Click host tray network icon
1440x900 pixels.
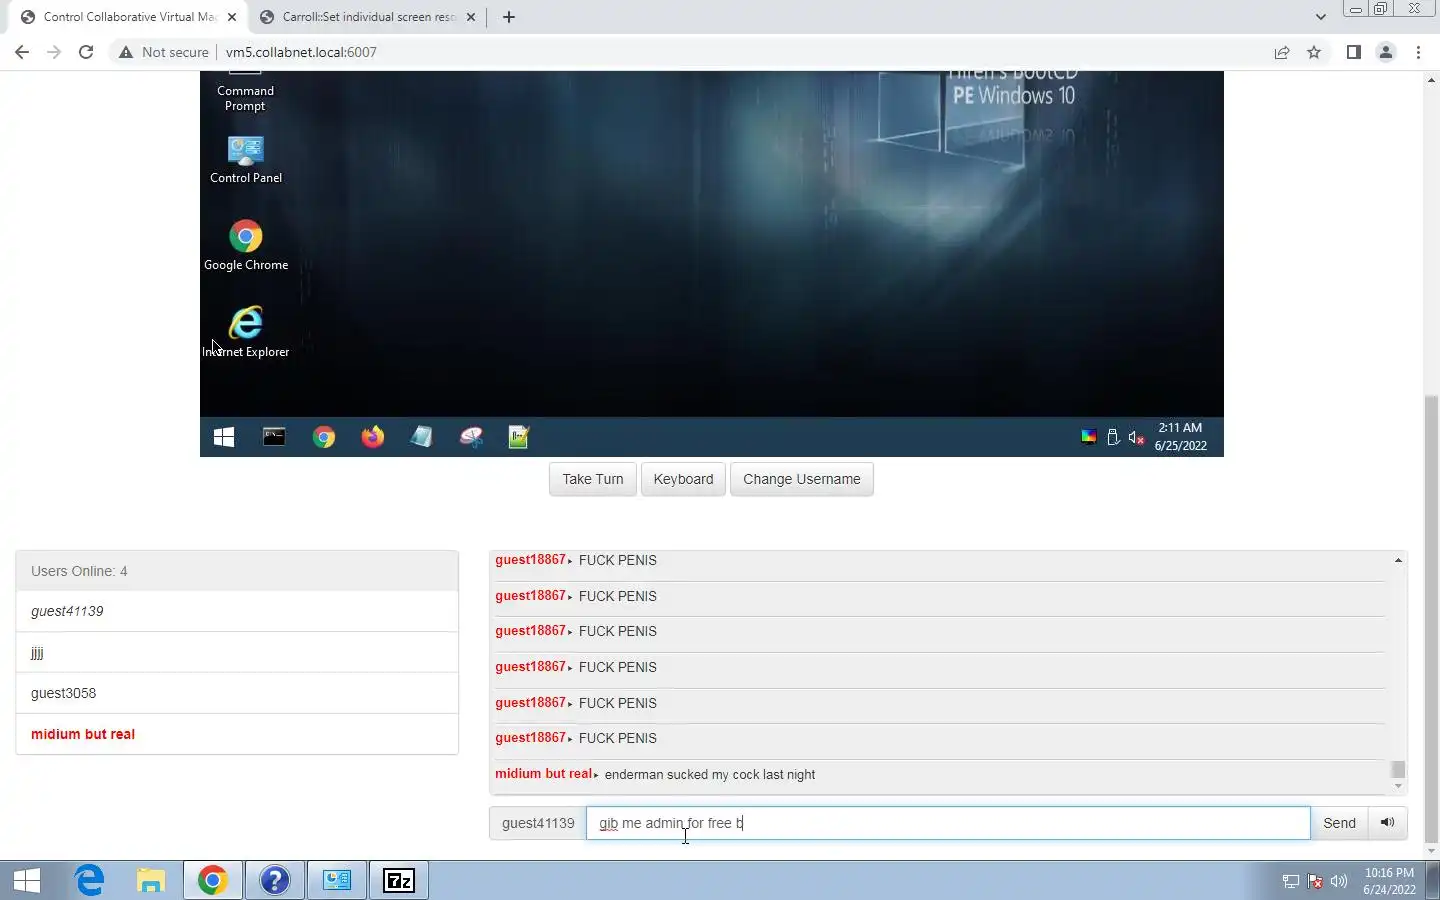point(1291,881)
